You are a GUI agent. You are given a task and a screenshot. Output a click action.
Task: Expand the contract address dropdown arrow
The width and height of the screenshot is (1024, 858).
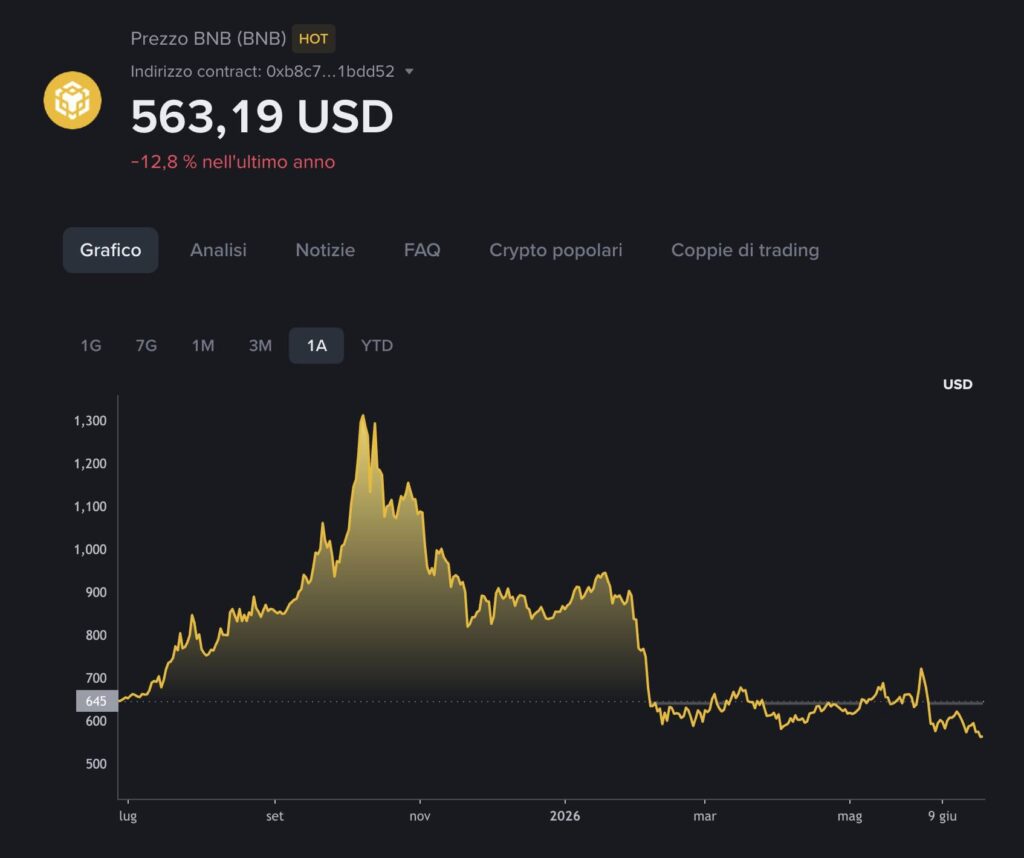(409, 71)
